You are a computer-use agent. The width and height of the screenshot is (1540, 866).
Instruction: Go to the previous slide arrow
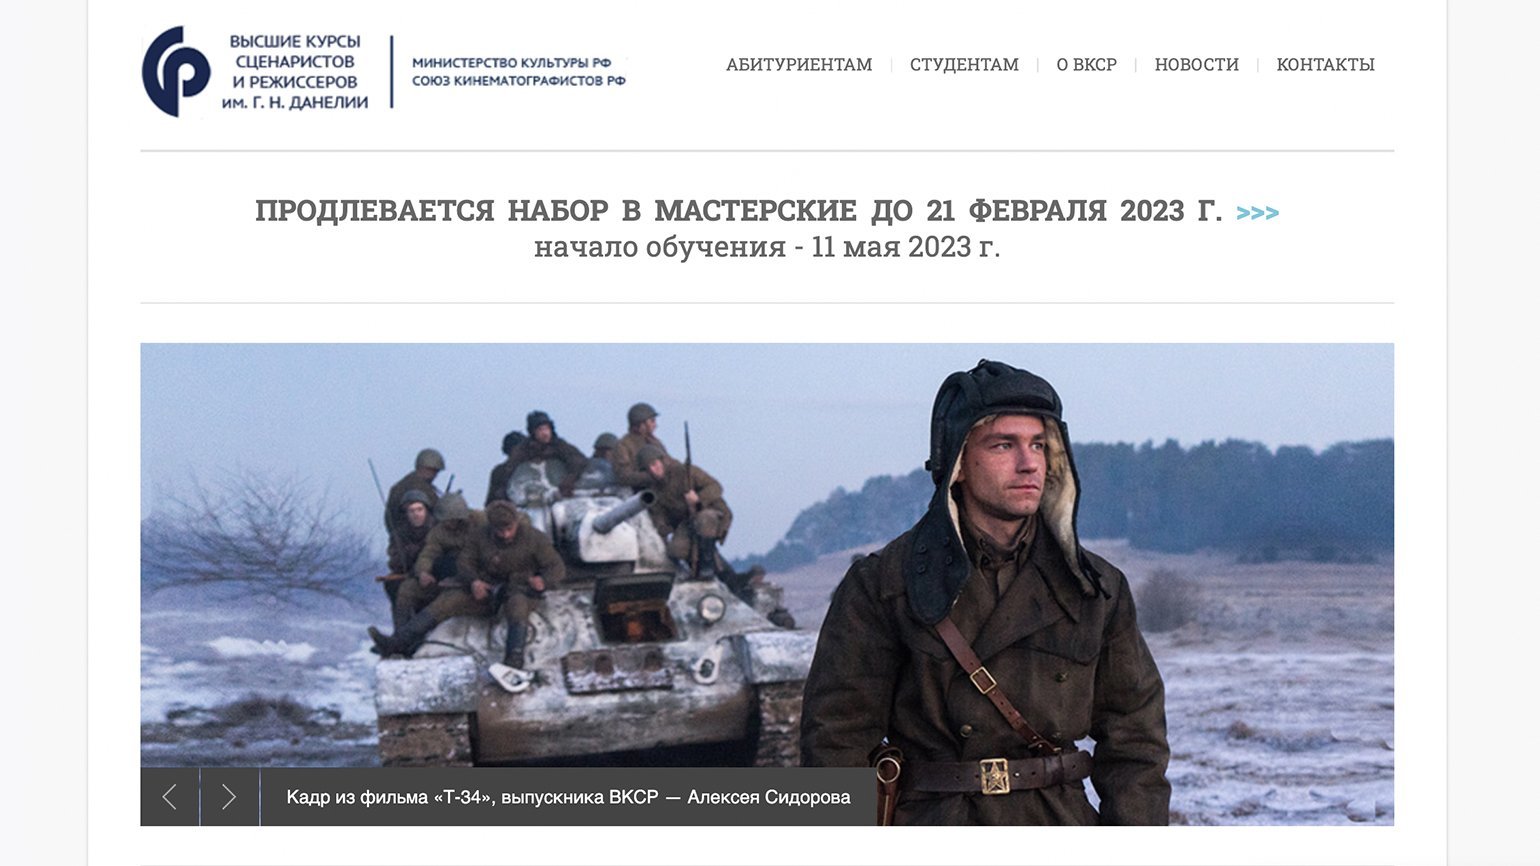170,797
